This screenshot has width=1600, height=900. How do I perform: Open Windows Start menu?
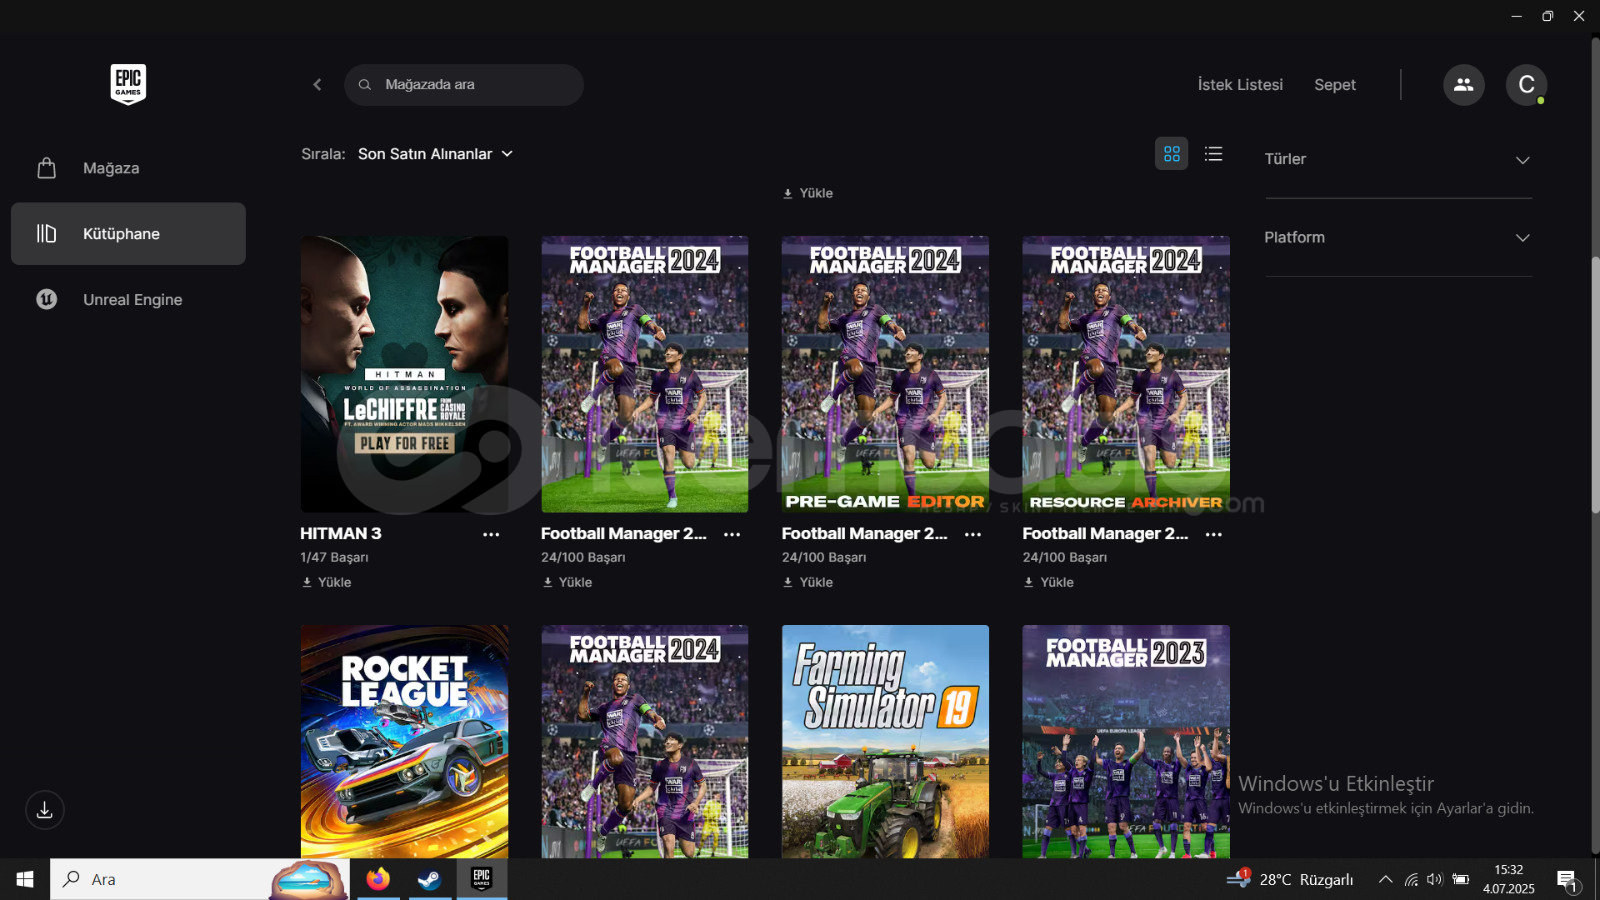25,879
